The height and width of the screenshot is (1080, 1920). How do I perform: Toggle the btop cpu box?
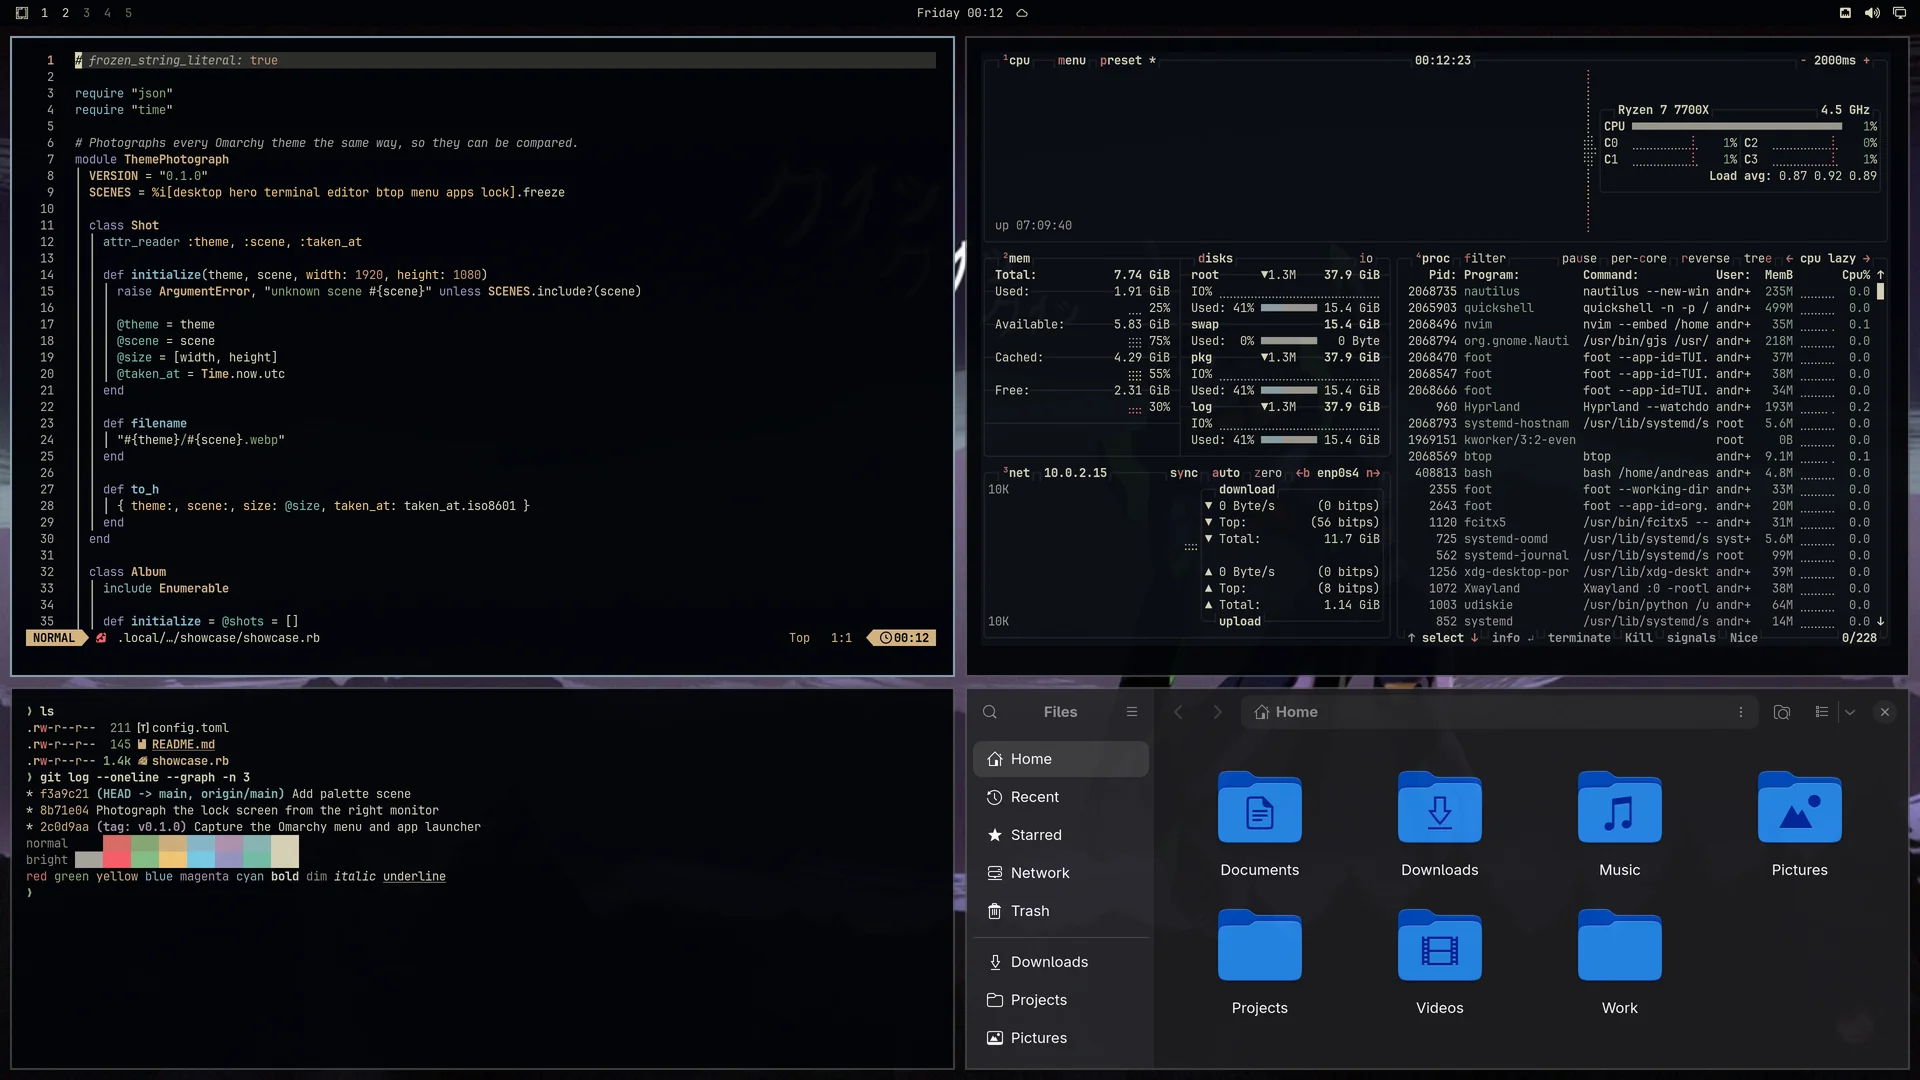coord(1016,60)
